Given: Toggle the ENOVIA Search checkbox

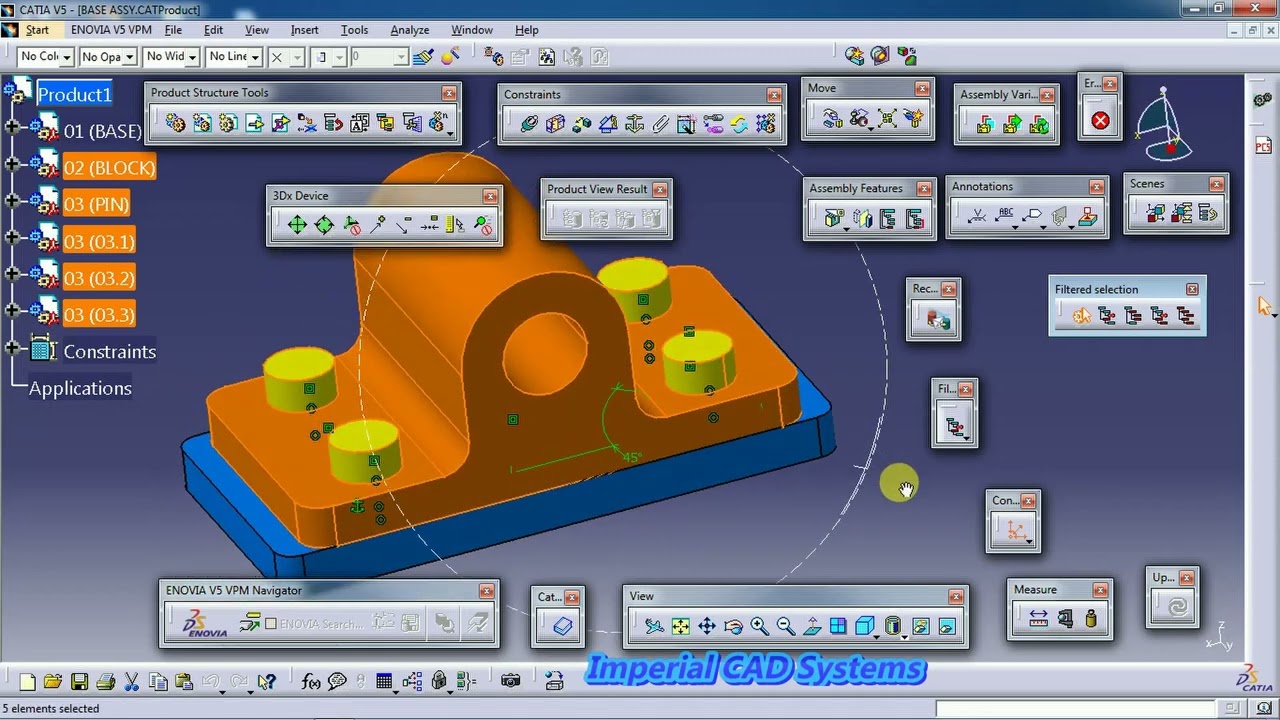Looking at the screenshot, I should click(x=271, y=623).
